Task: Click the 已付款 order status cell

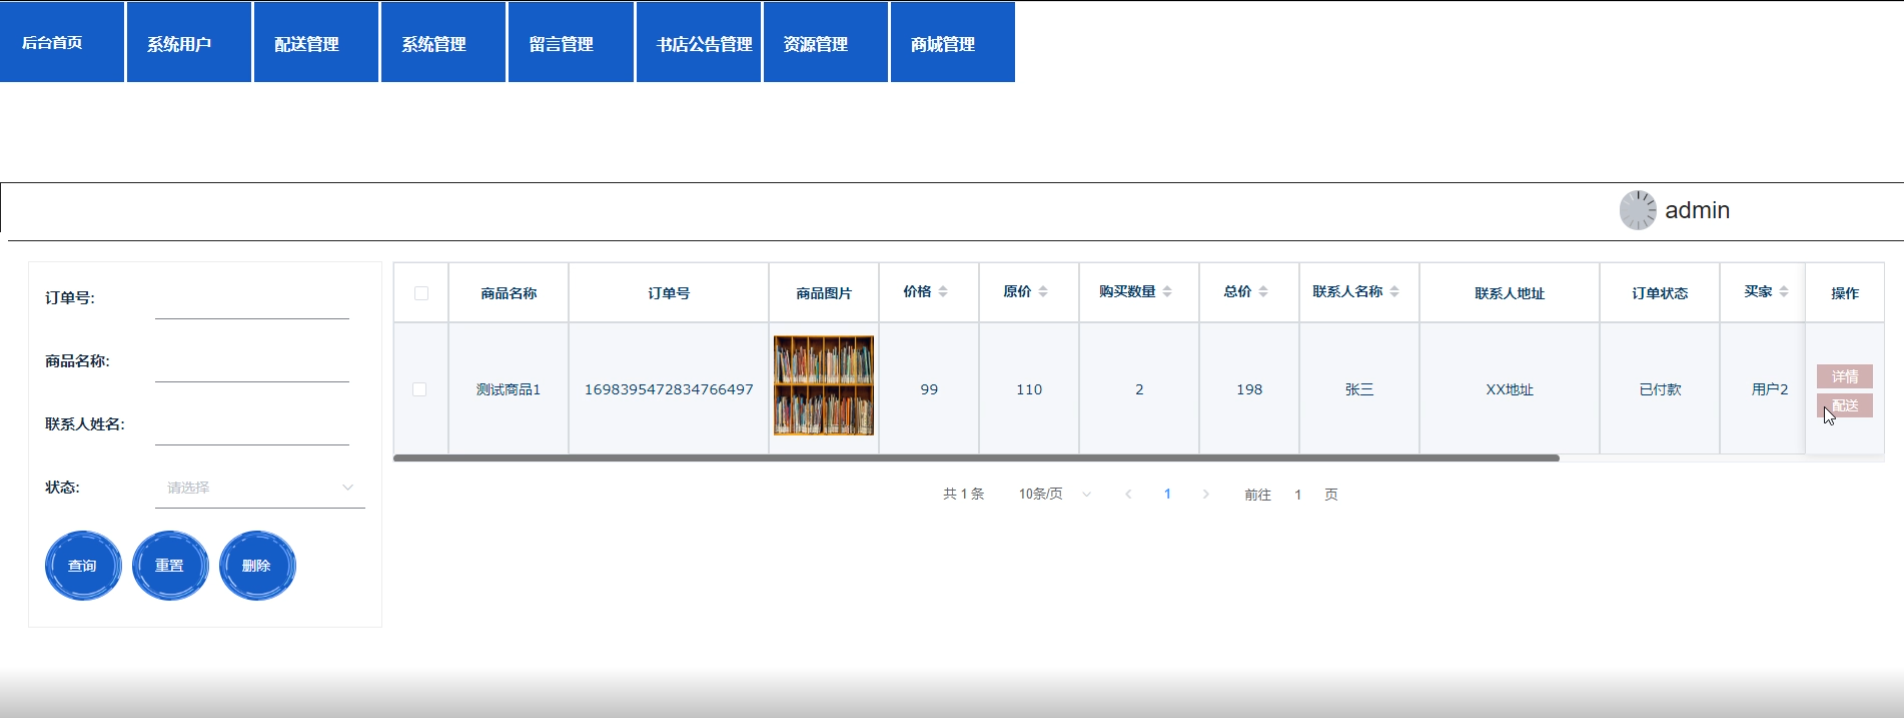Action: pos(1660,389)
